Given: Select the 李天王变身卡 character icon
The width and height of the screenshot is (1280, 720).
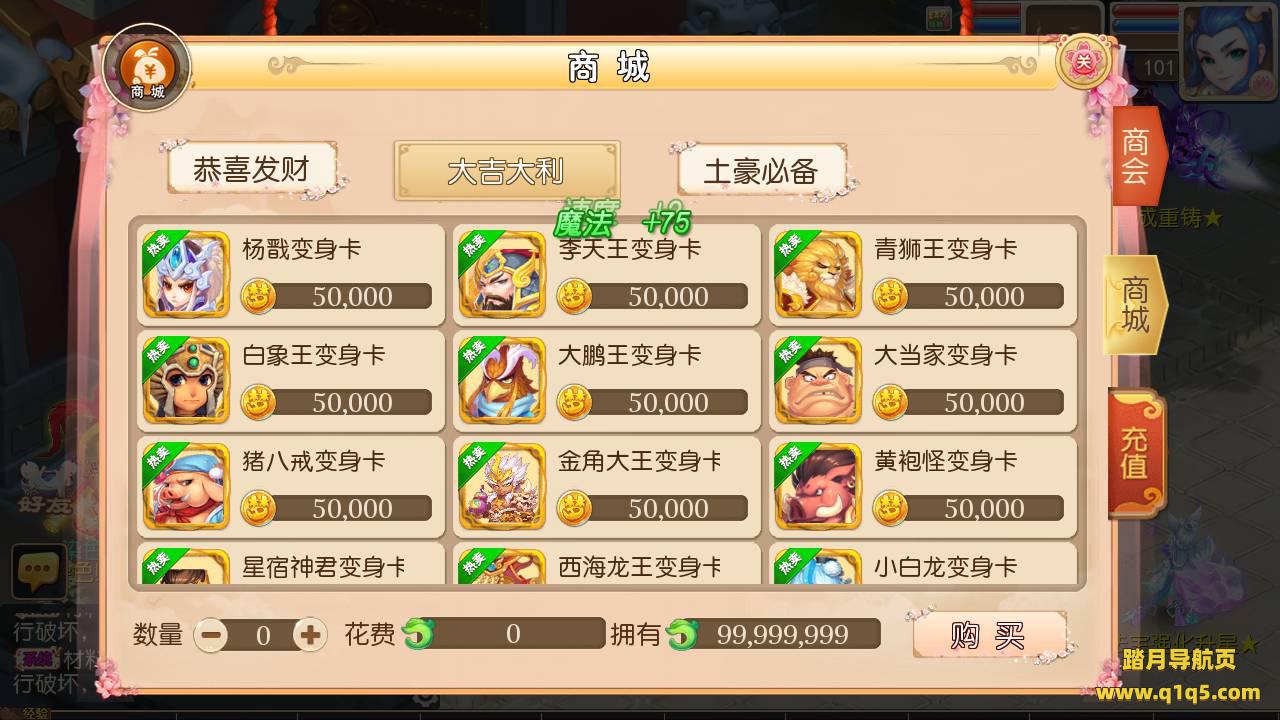Looking at the screenshot, I should (x=502, y=274).
